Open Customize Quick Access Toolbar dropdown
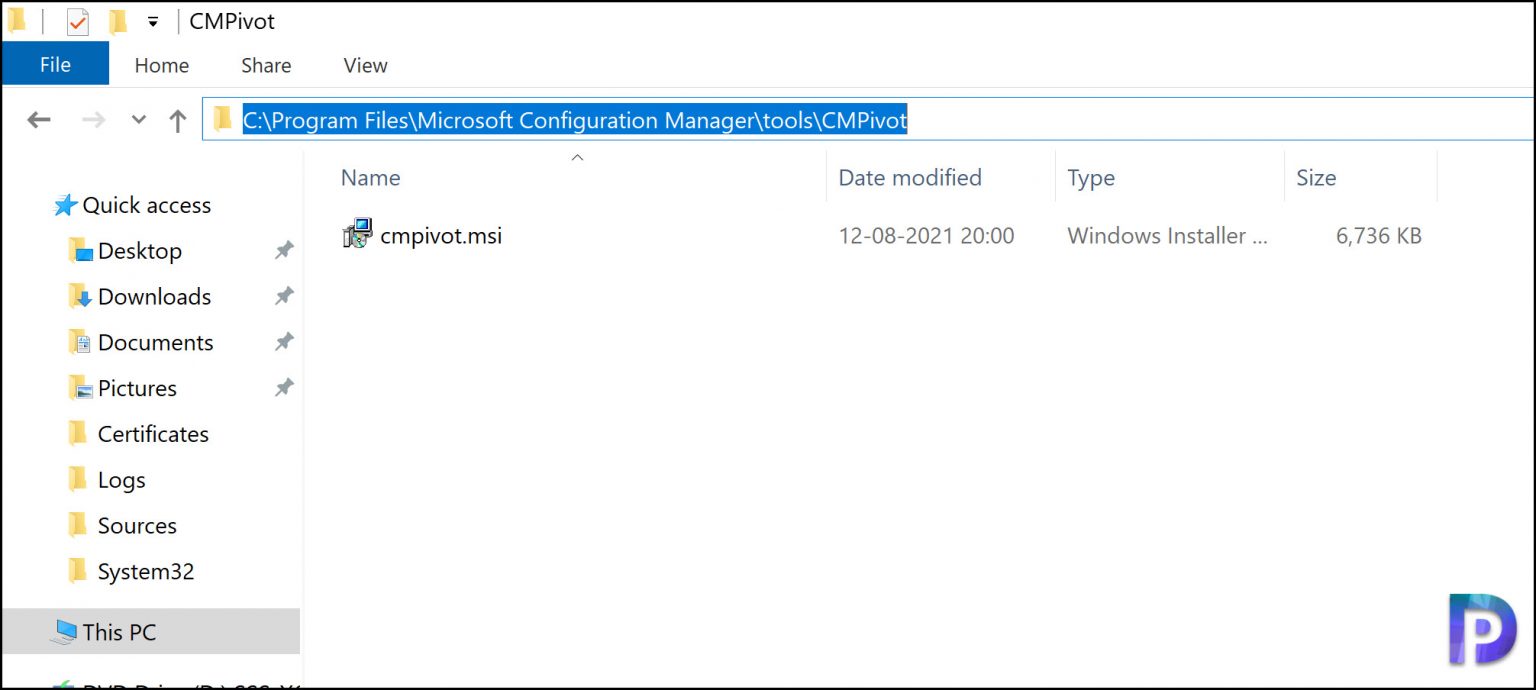1536x690 pixels. (x=152, y=21)
